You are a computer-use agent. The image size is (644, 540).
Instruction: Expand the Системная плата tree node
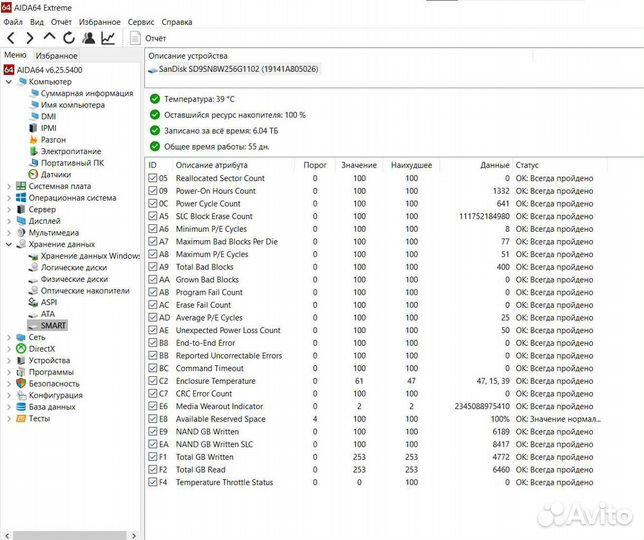[9, 186]
